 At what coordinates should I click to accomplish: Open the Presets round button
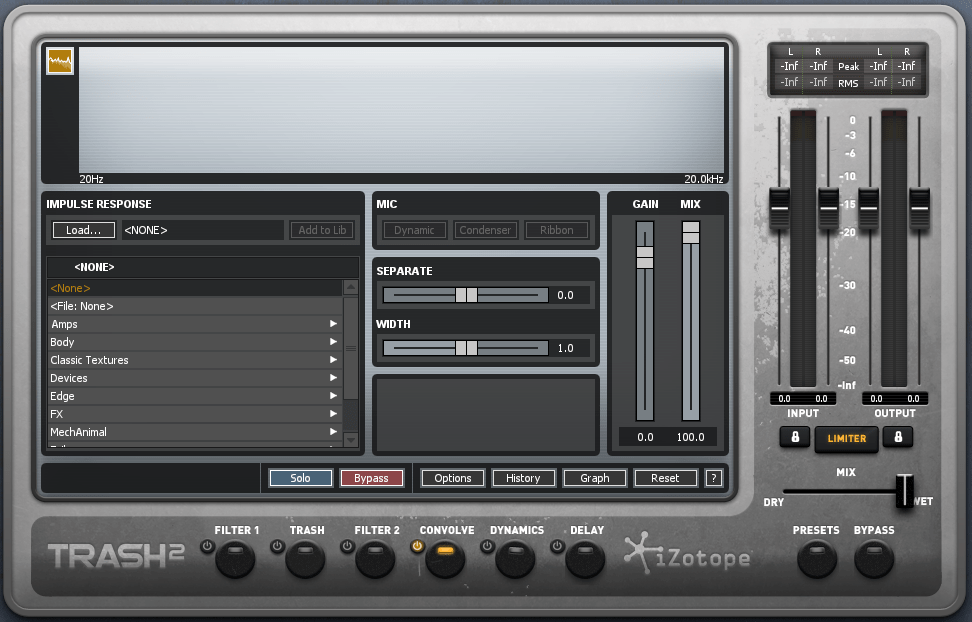coord(816,558)
